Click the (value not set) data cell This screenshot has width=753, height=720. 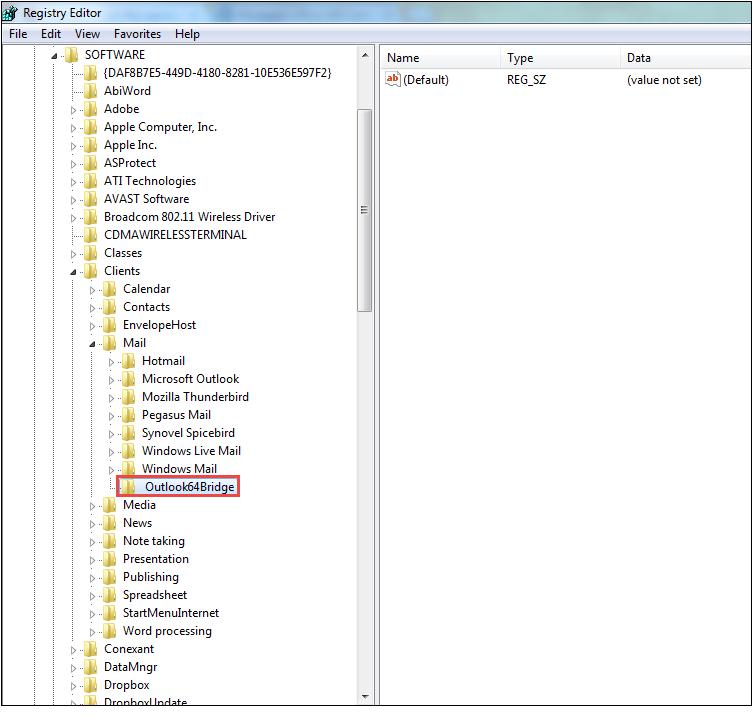click(664, 80)
